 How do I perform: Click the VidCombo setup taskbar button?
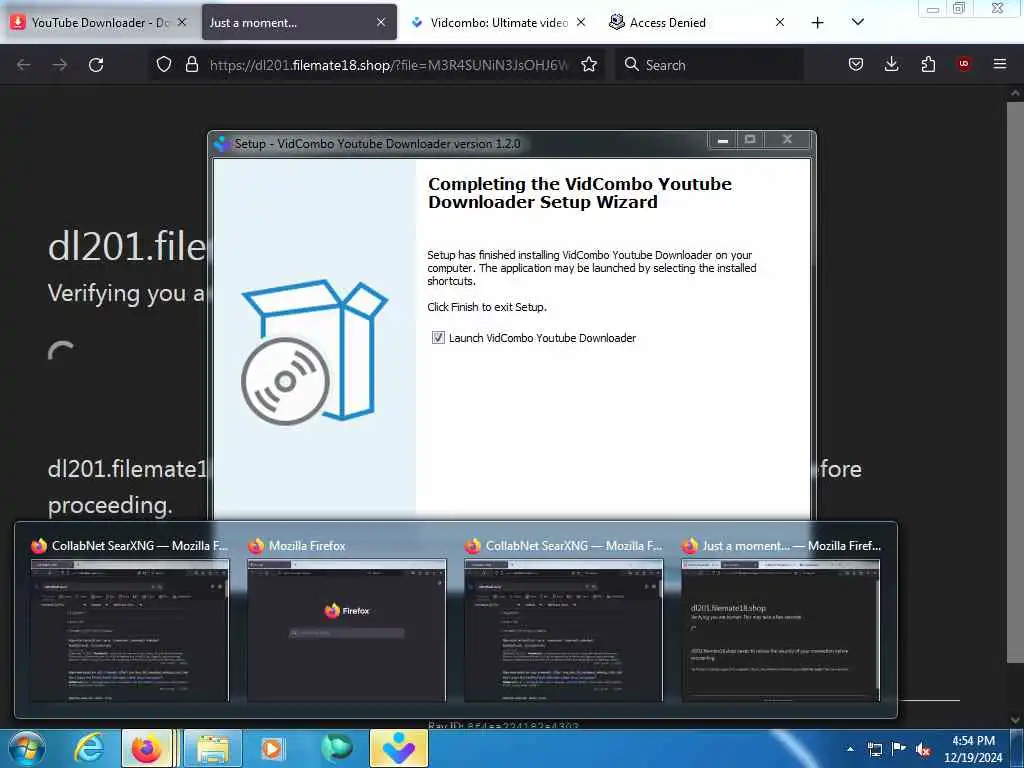pos(399,748)
